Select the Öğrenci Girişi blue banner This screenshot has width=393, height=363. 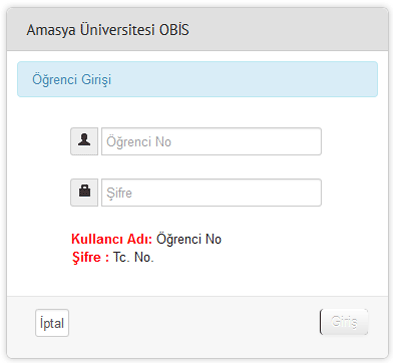click(x=197, y=79)
